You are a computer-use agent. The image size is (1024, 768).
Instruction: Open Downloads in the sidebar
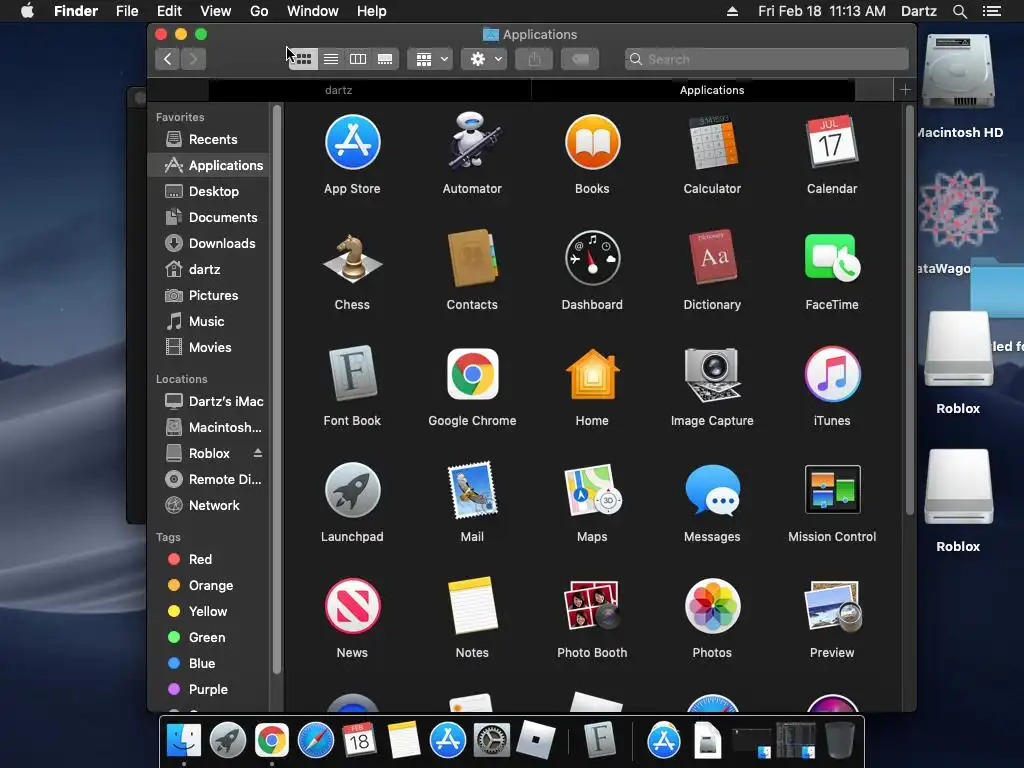click(x=209, y=244)
